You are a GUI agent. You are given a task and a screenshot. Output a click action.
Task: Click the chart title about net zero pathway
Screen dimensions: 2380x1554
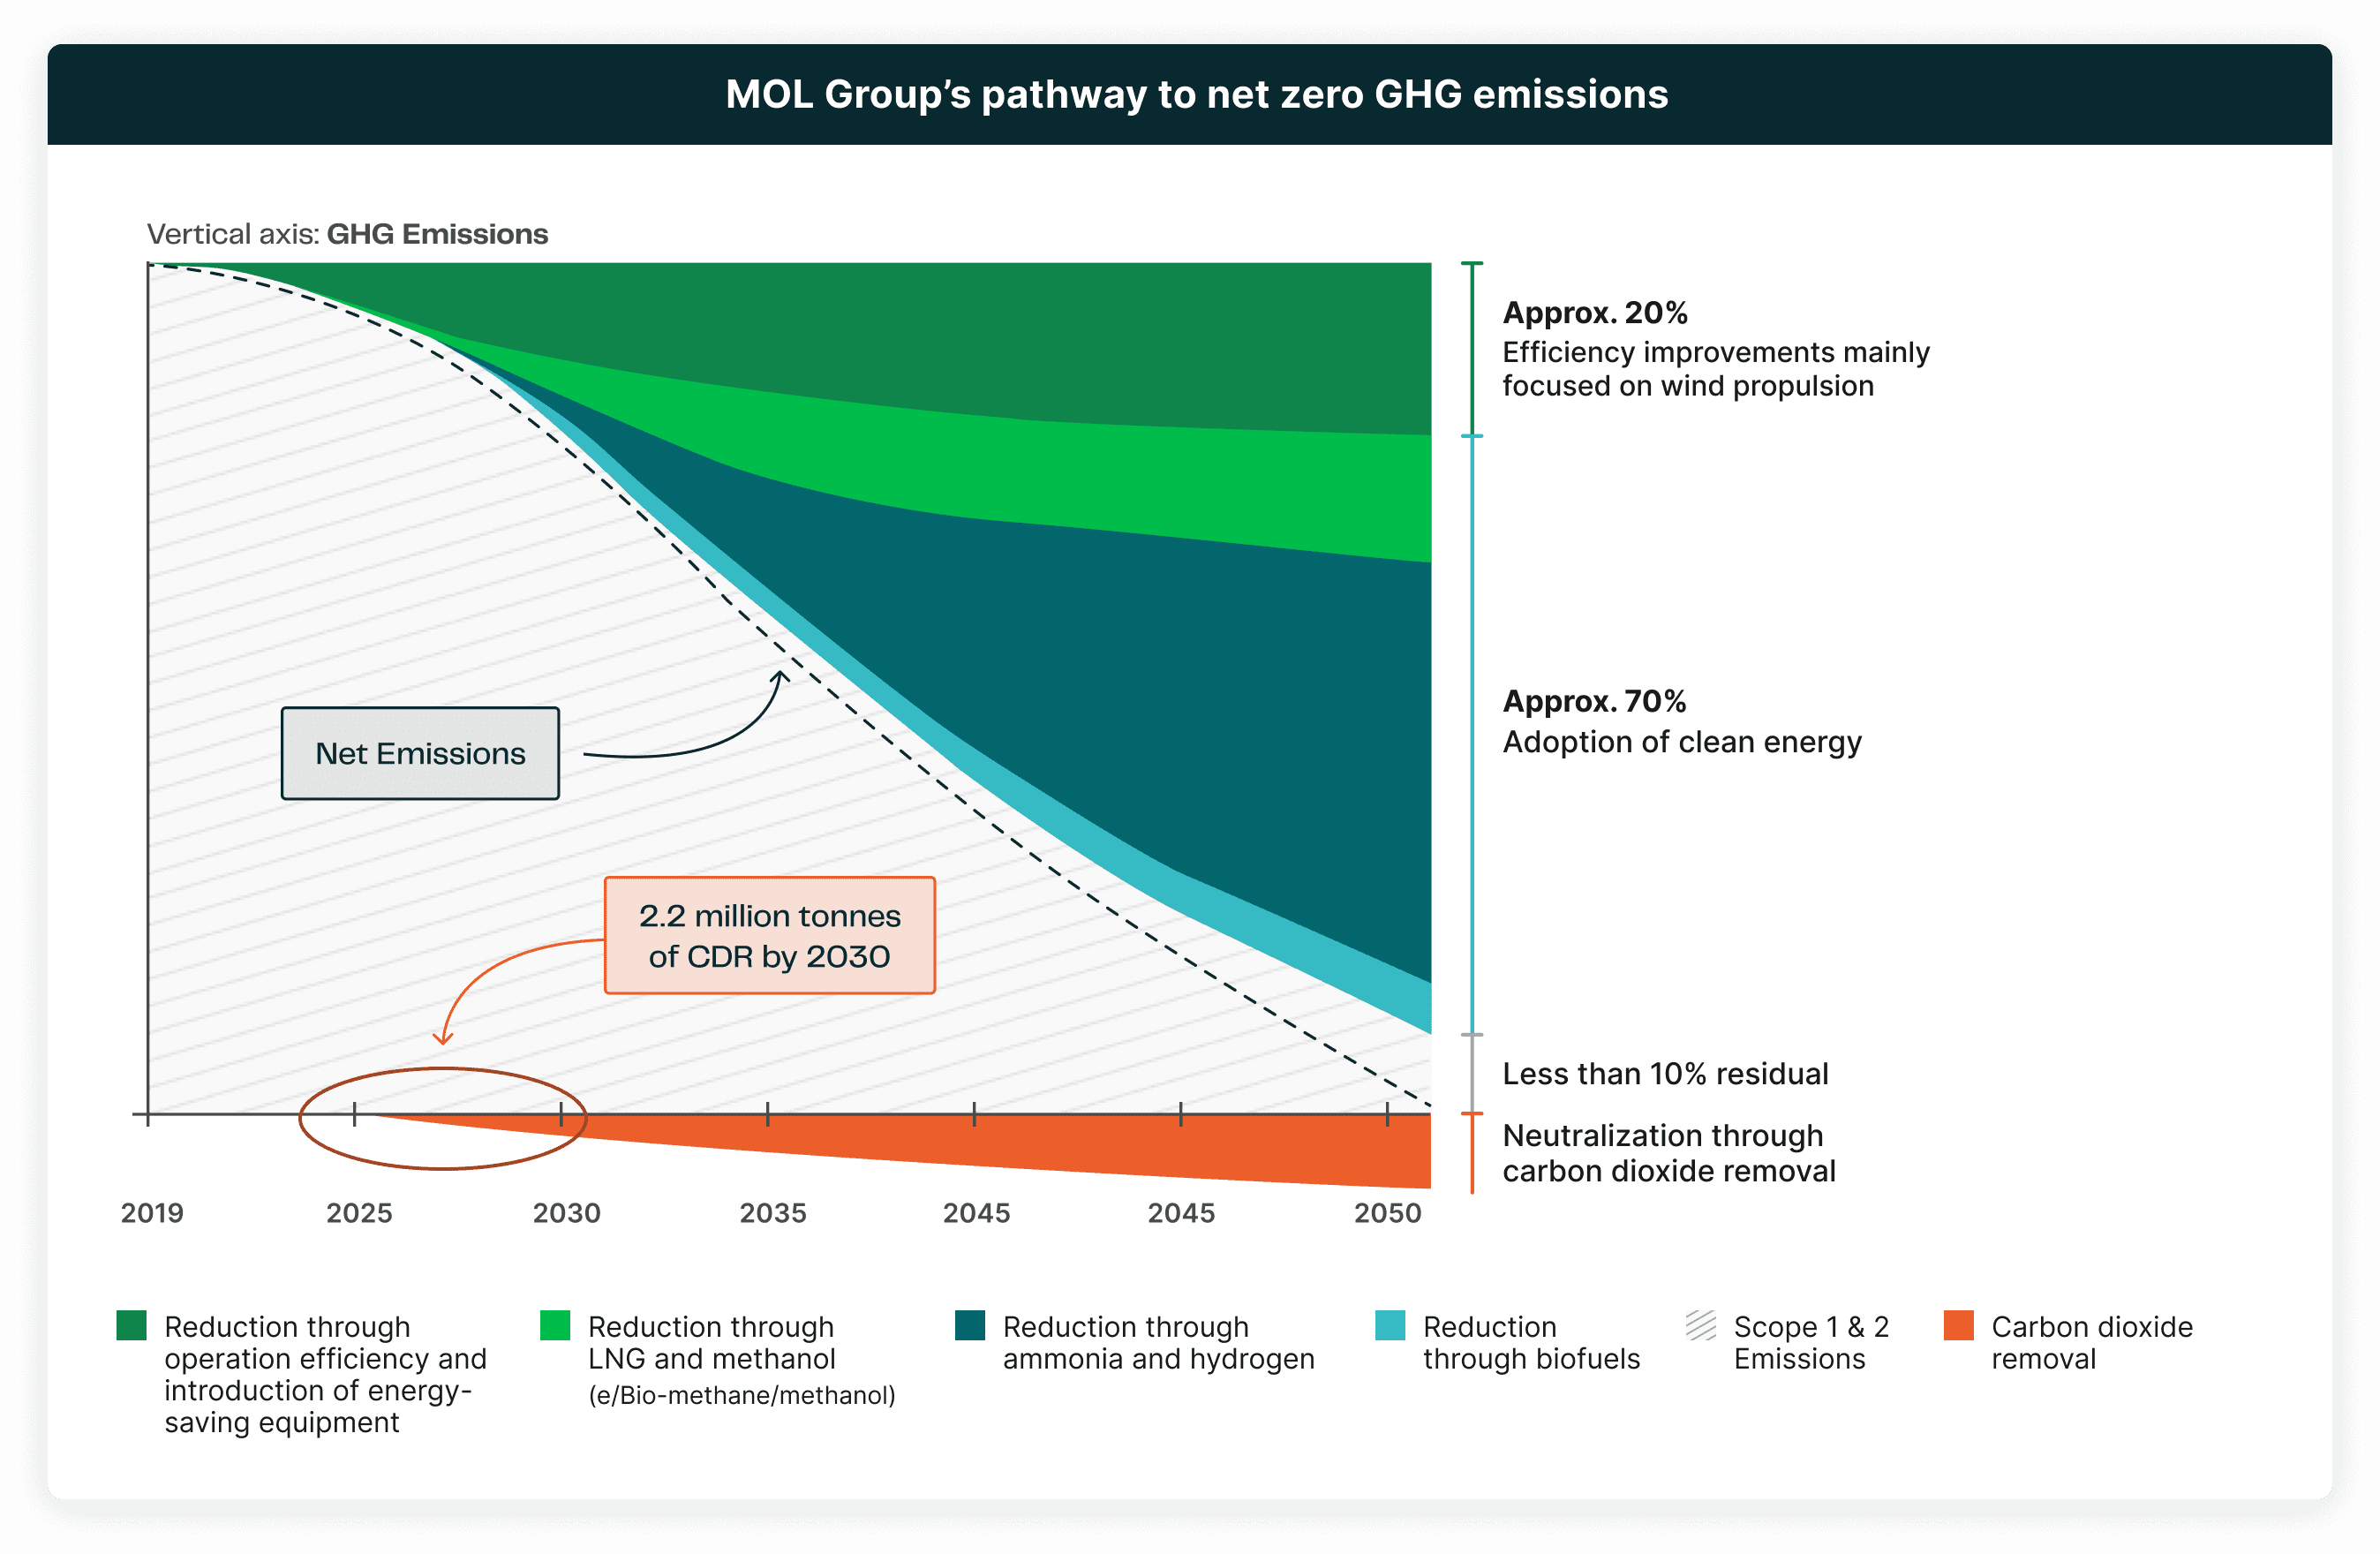tap(1196, 94)
